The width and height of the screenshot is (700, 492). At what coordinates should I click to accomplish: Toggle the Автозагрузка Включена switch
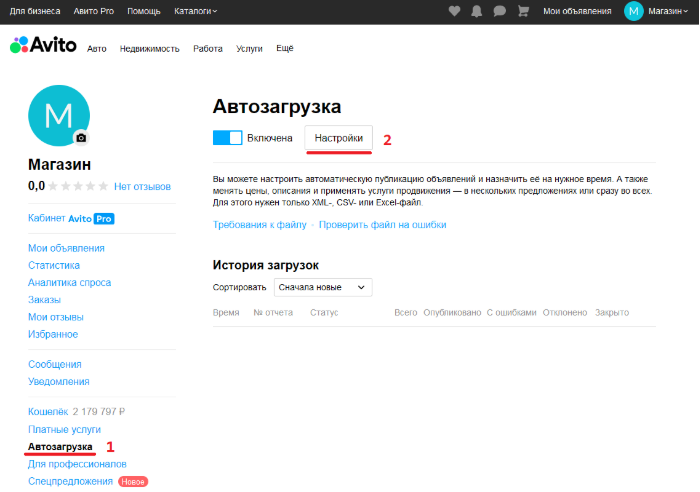228,138
